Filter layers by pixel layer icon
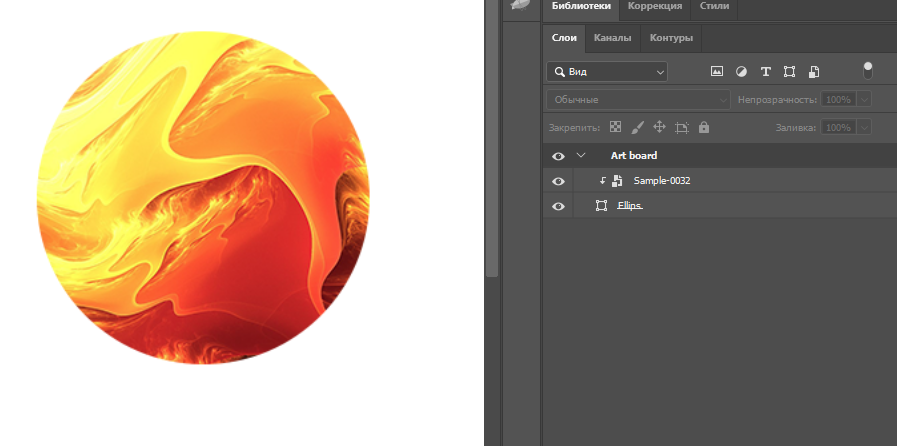897x446 pixels. pos(716,71)
